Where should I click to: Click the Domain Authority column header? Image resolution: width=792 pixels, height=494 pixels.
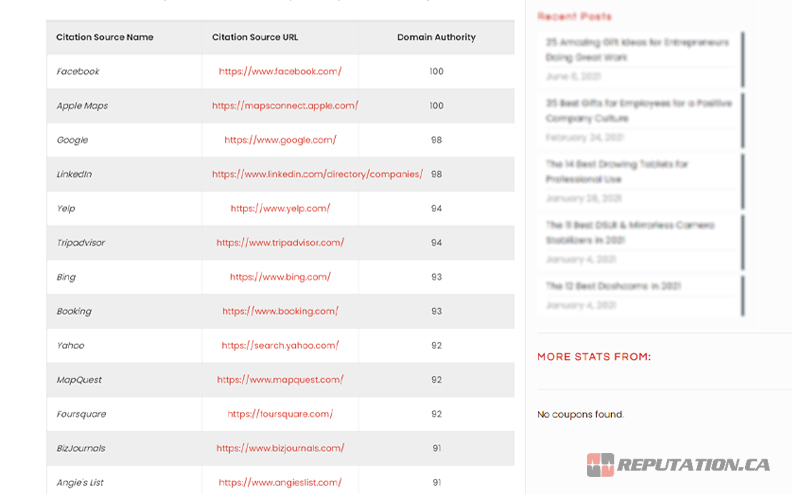436,38
